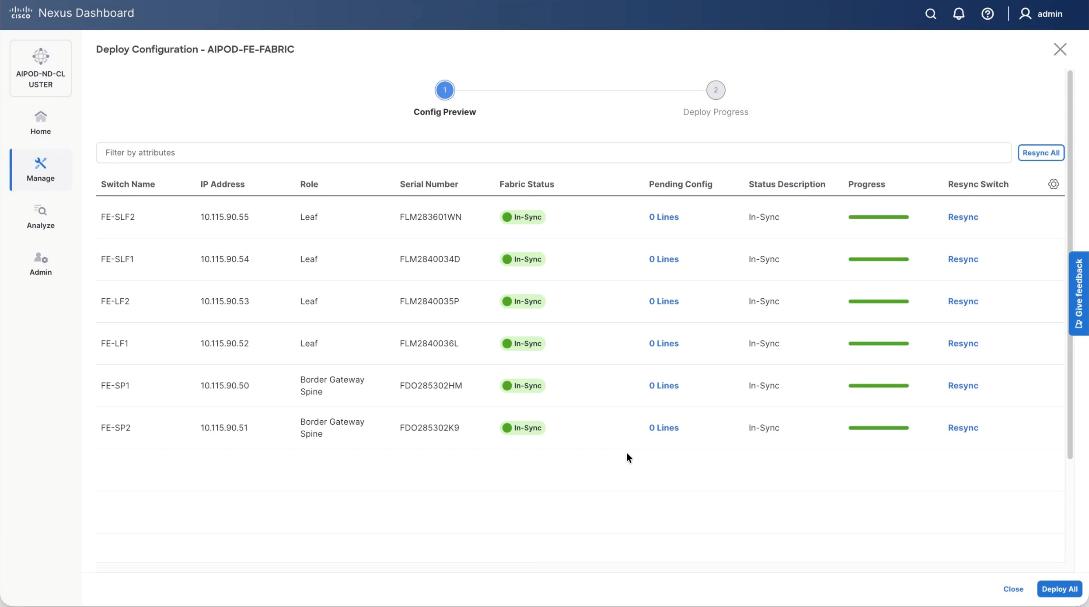Resync the FE-SLF2 switch
This screenshot has width=1089, height=607.
[963, 217]
